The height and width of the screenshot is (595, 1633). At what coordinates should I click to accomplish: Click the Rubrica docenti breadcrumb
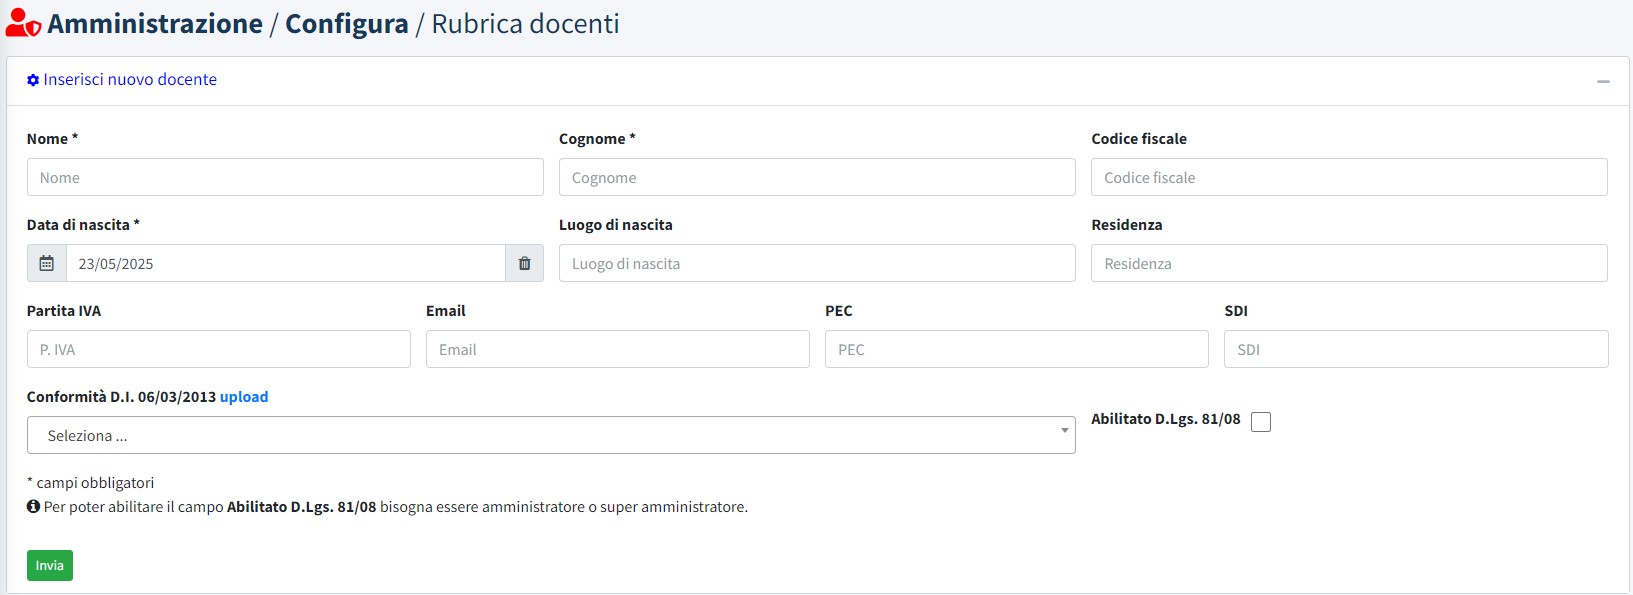tap(525, 24)
